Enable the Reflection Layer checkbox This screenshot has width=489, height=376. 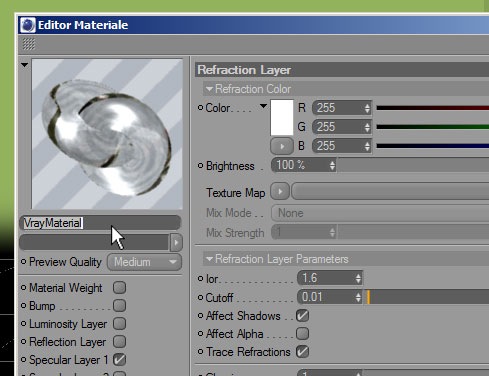point(119,342)
